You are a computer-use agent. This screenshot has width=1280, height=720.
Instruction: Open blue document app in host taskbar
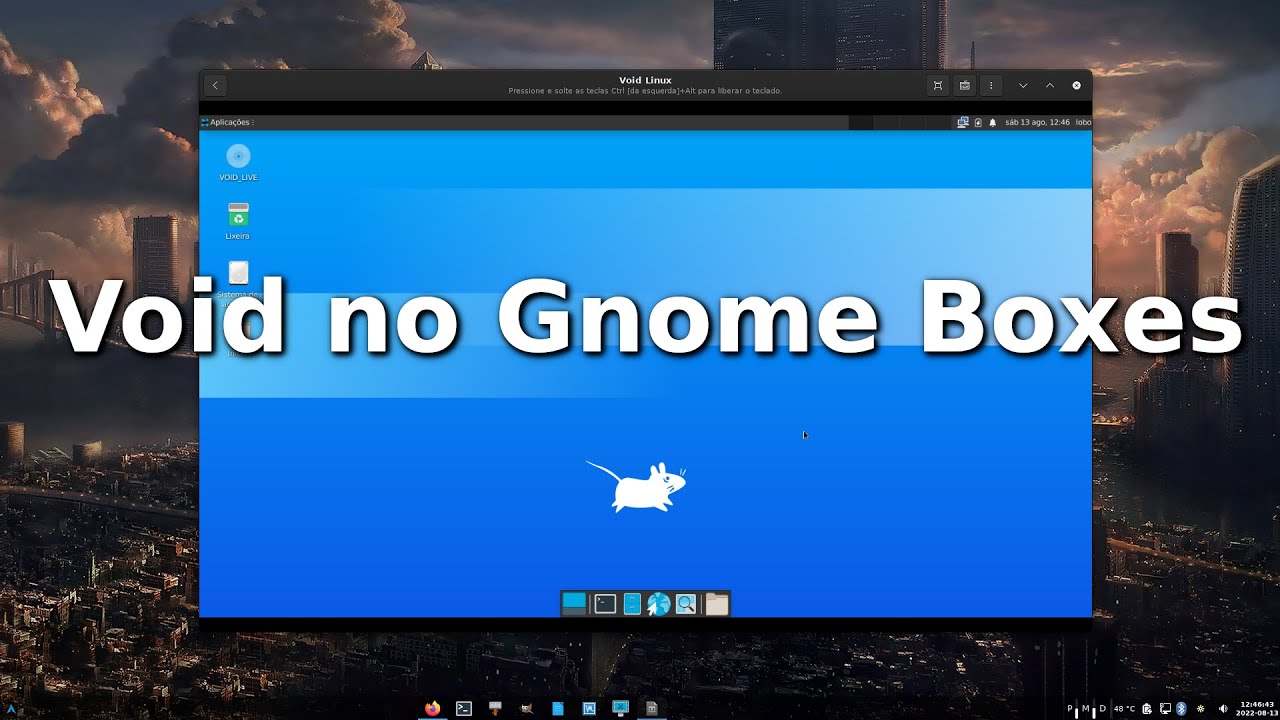point(558,708)
